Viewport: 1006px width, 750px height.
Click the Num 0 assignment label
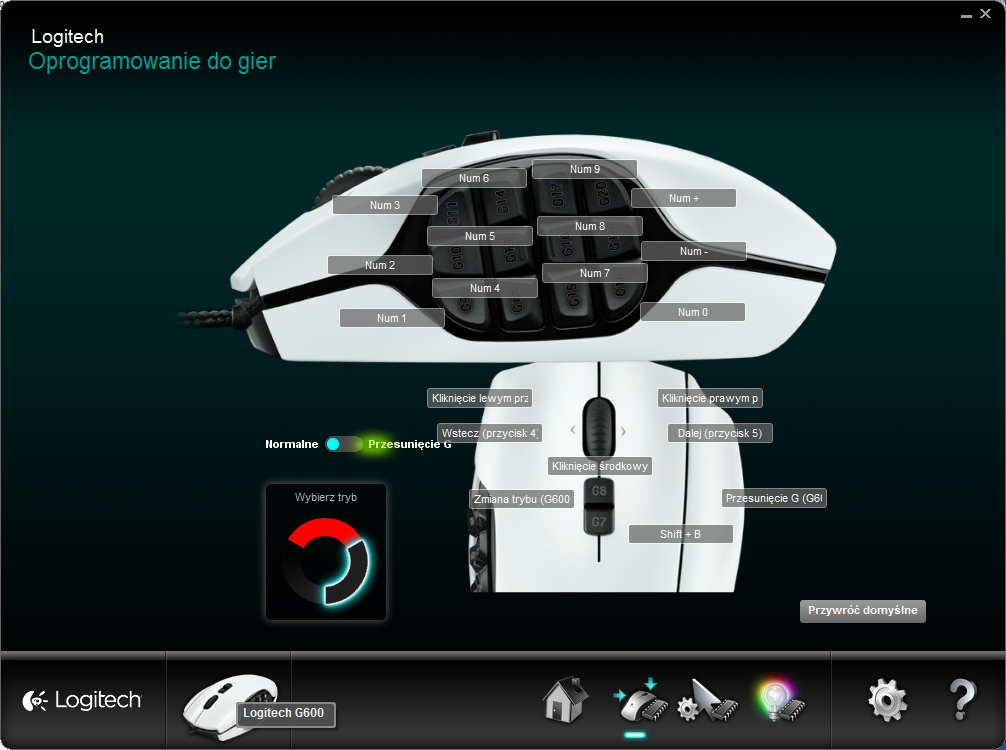(692, 312)
